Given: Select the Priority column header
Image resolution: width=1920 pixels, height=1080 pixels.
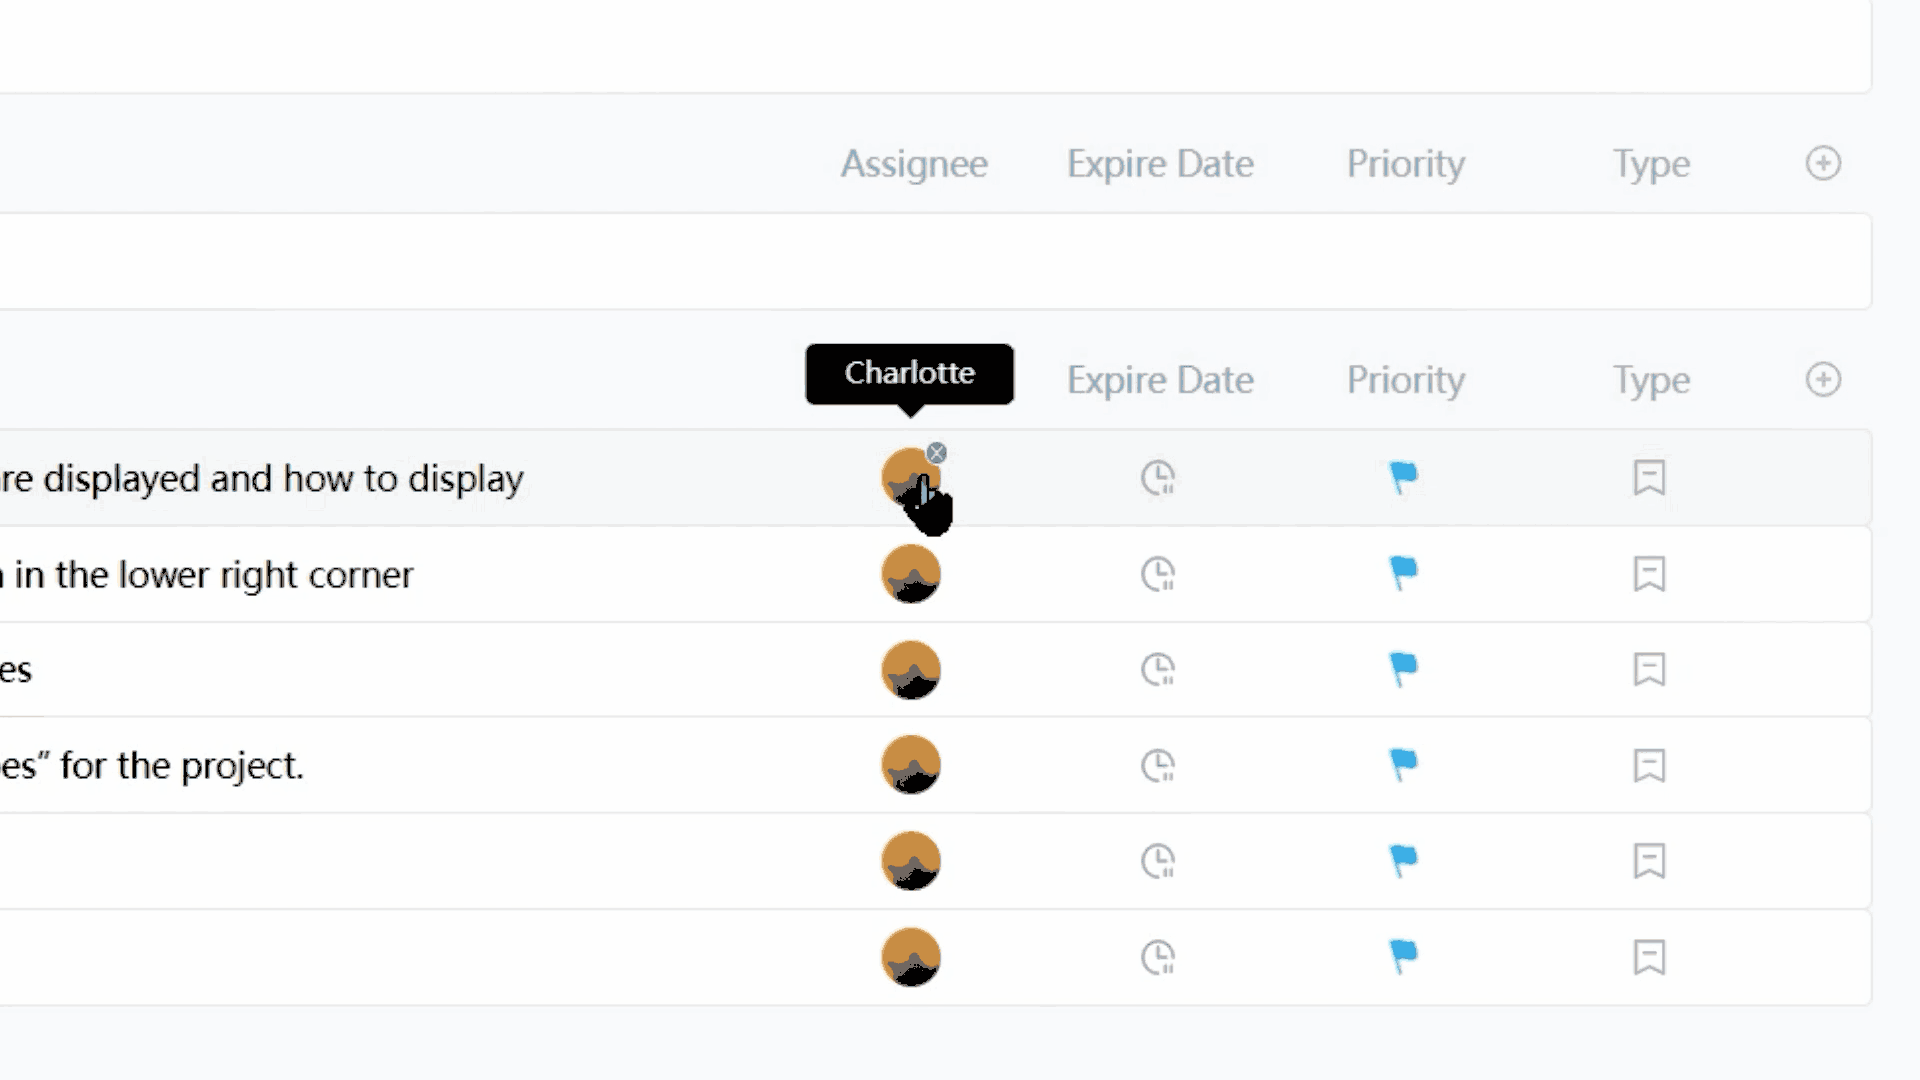Looking at the screenshot, I should [1406, 162].
